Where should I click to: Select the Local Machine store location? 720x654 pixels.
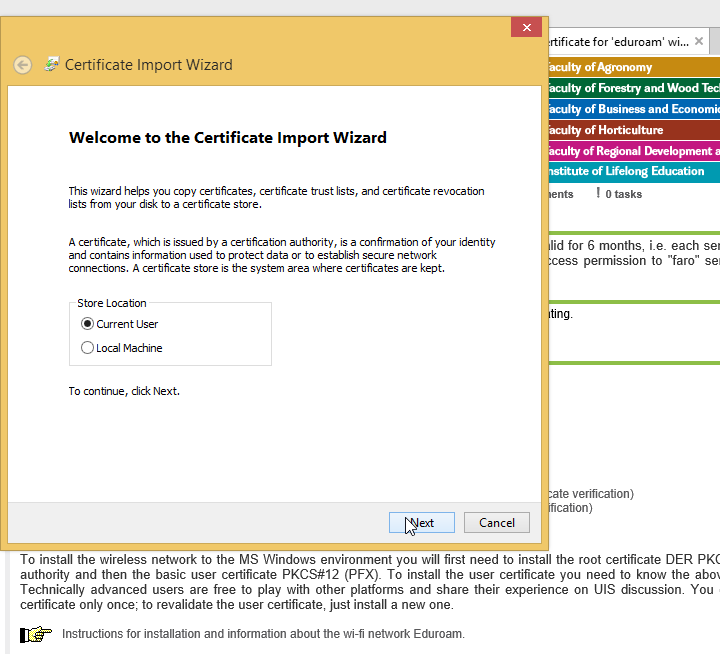point(122,348)
